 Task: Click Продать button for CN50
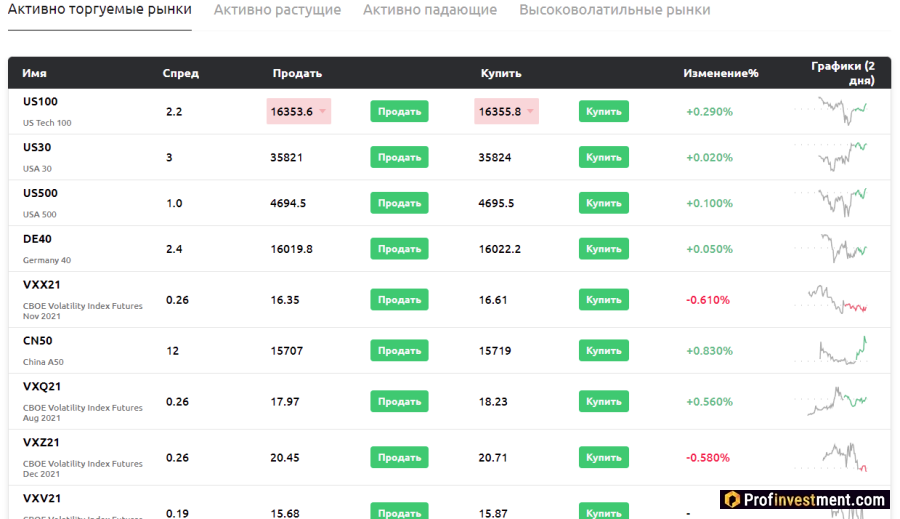[x=399, y=351]
